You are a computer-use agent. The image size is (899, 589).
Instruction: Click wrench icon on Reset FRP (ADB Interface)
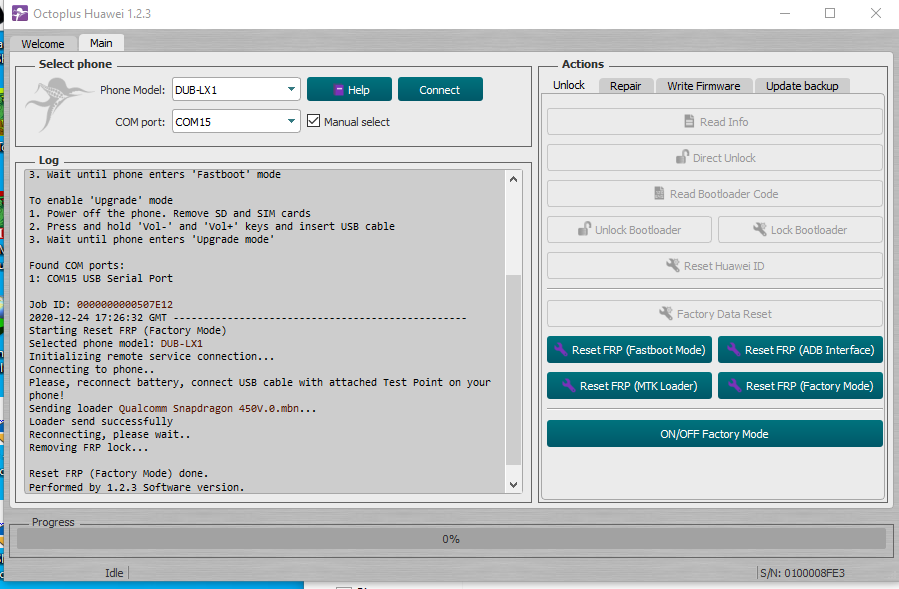click(733, 349)
